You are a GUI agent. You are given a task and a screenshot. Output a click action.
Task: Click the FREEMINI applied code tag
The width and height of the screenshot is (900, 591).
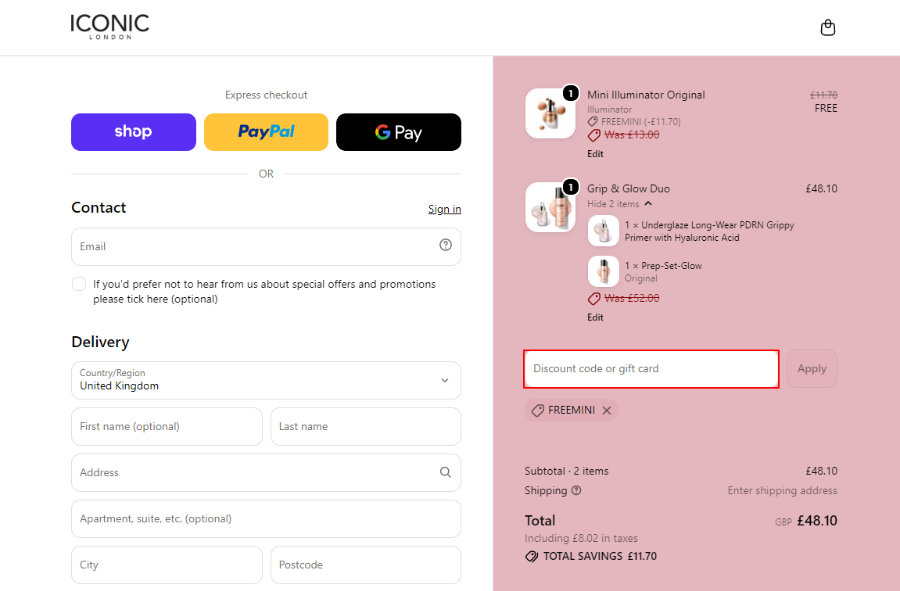[571, 410]
